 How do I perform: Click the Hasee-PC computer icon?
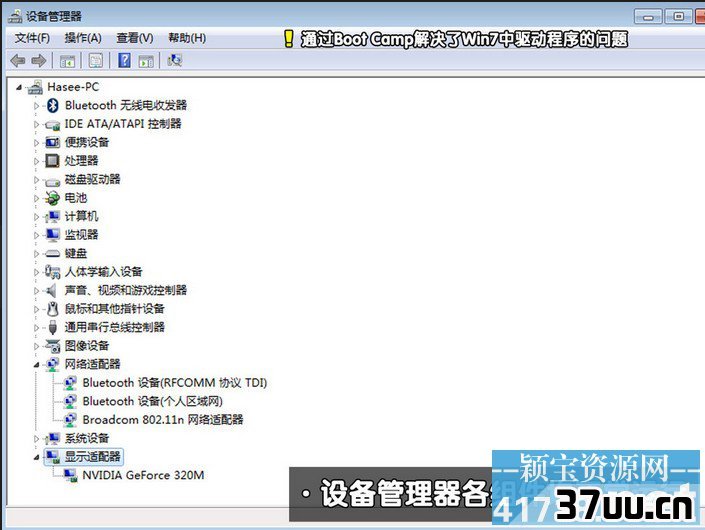(x=35, y=87)
